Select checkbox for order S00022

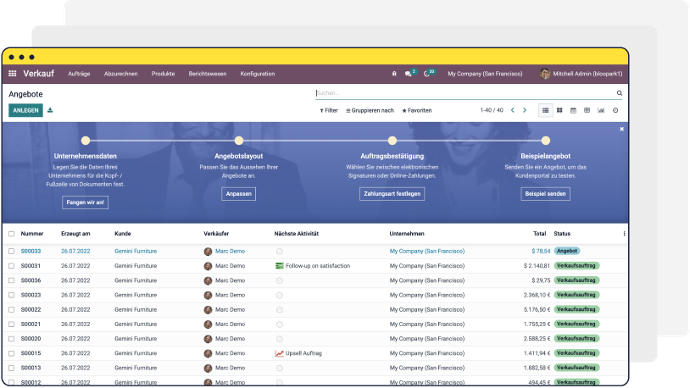point(11,310)
